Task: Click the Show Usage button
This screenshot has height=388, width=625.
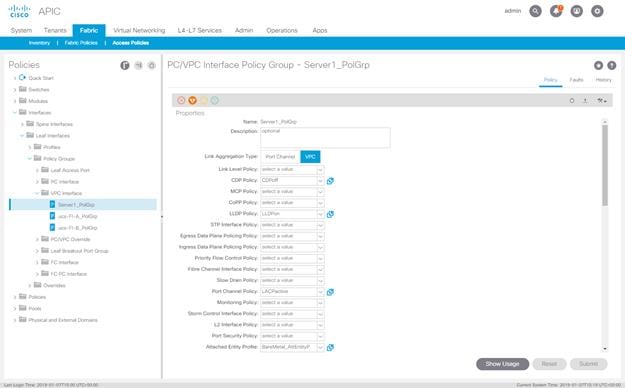Action: (x=502, y=364)
